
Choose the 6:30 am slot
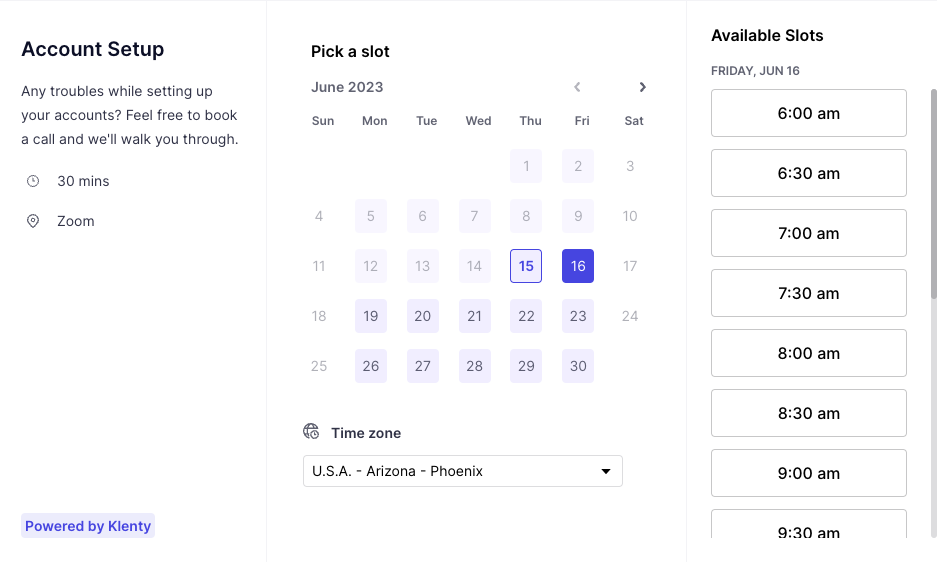808,173
